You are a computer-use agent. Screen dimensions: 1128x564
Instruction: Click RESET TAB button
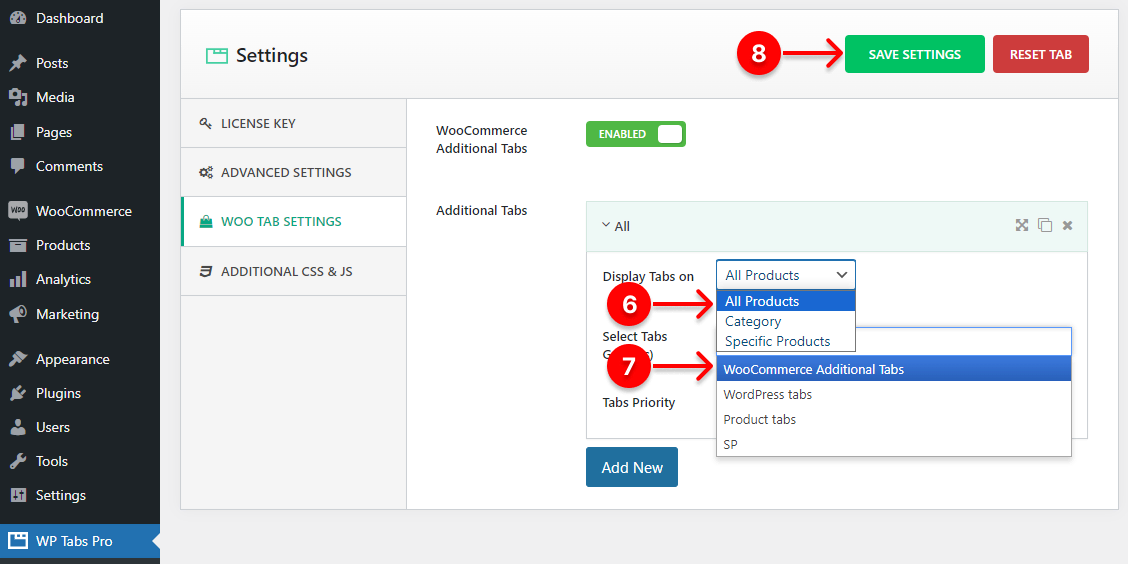tap(1040, 54)
